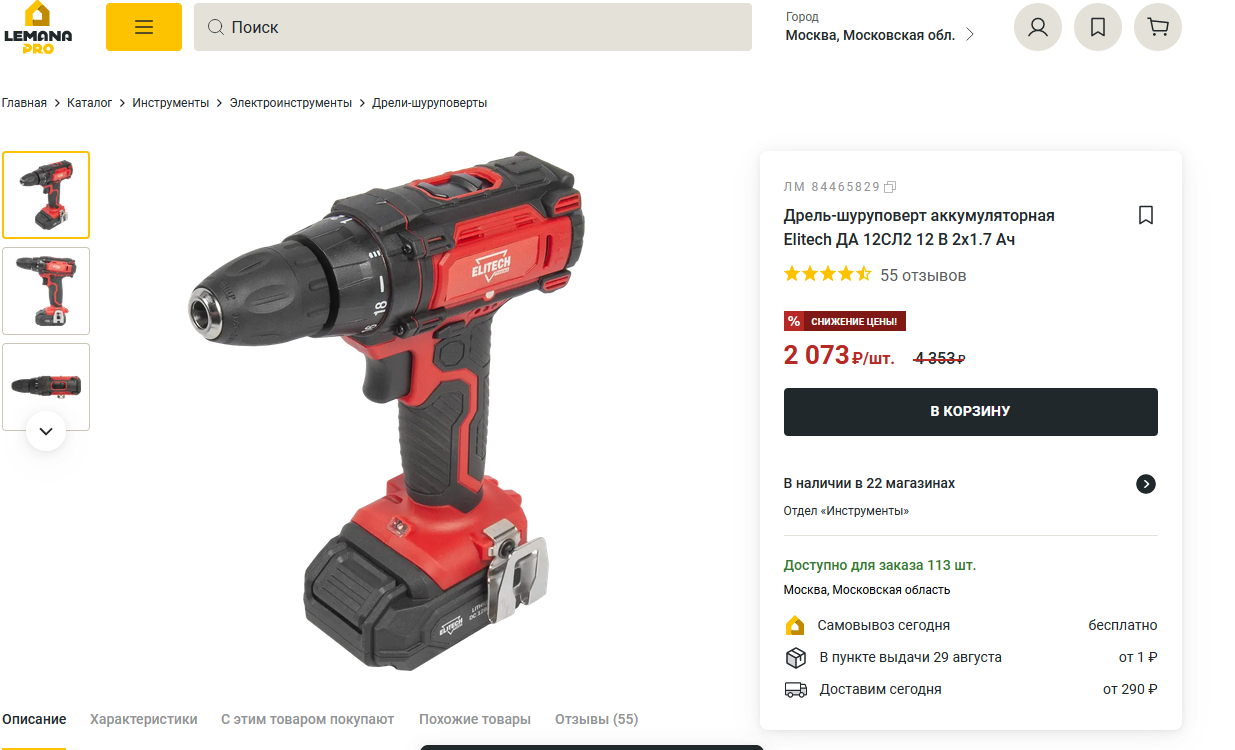Go to Электроинструменты breadcrumb
The image size is (1235, 750).
coord(291,103)
